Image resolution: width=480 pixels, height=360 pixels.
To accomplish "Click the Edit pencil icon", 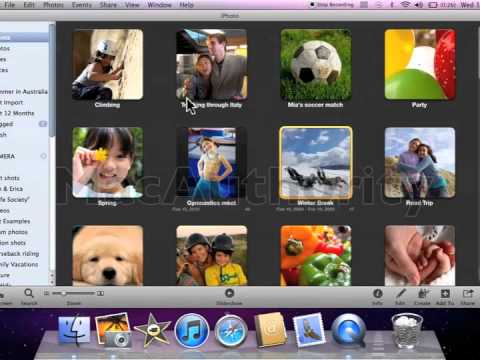I will (400, 296).
